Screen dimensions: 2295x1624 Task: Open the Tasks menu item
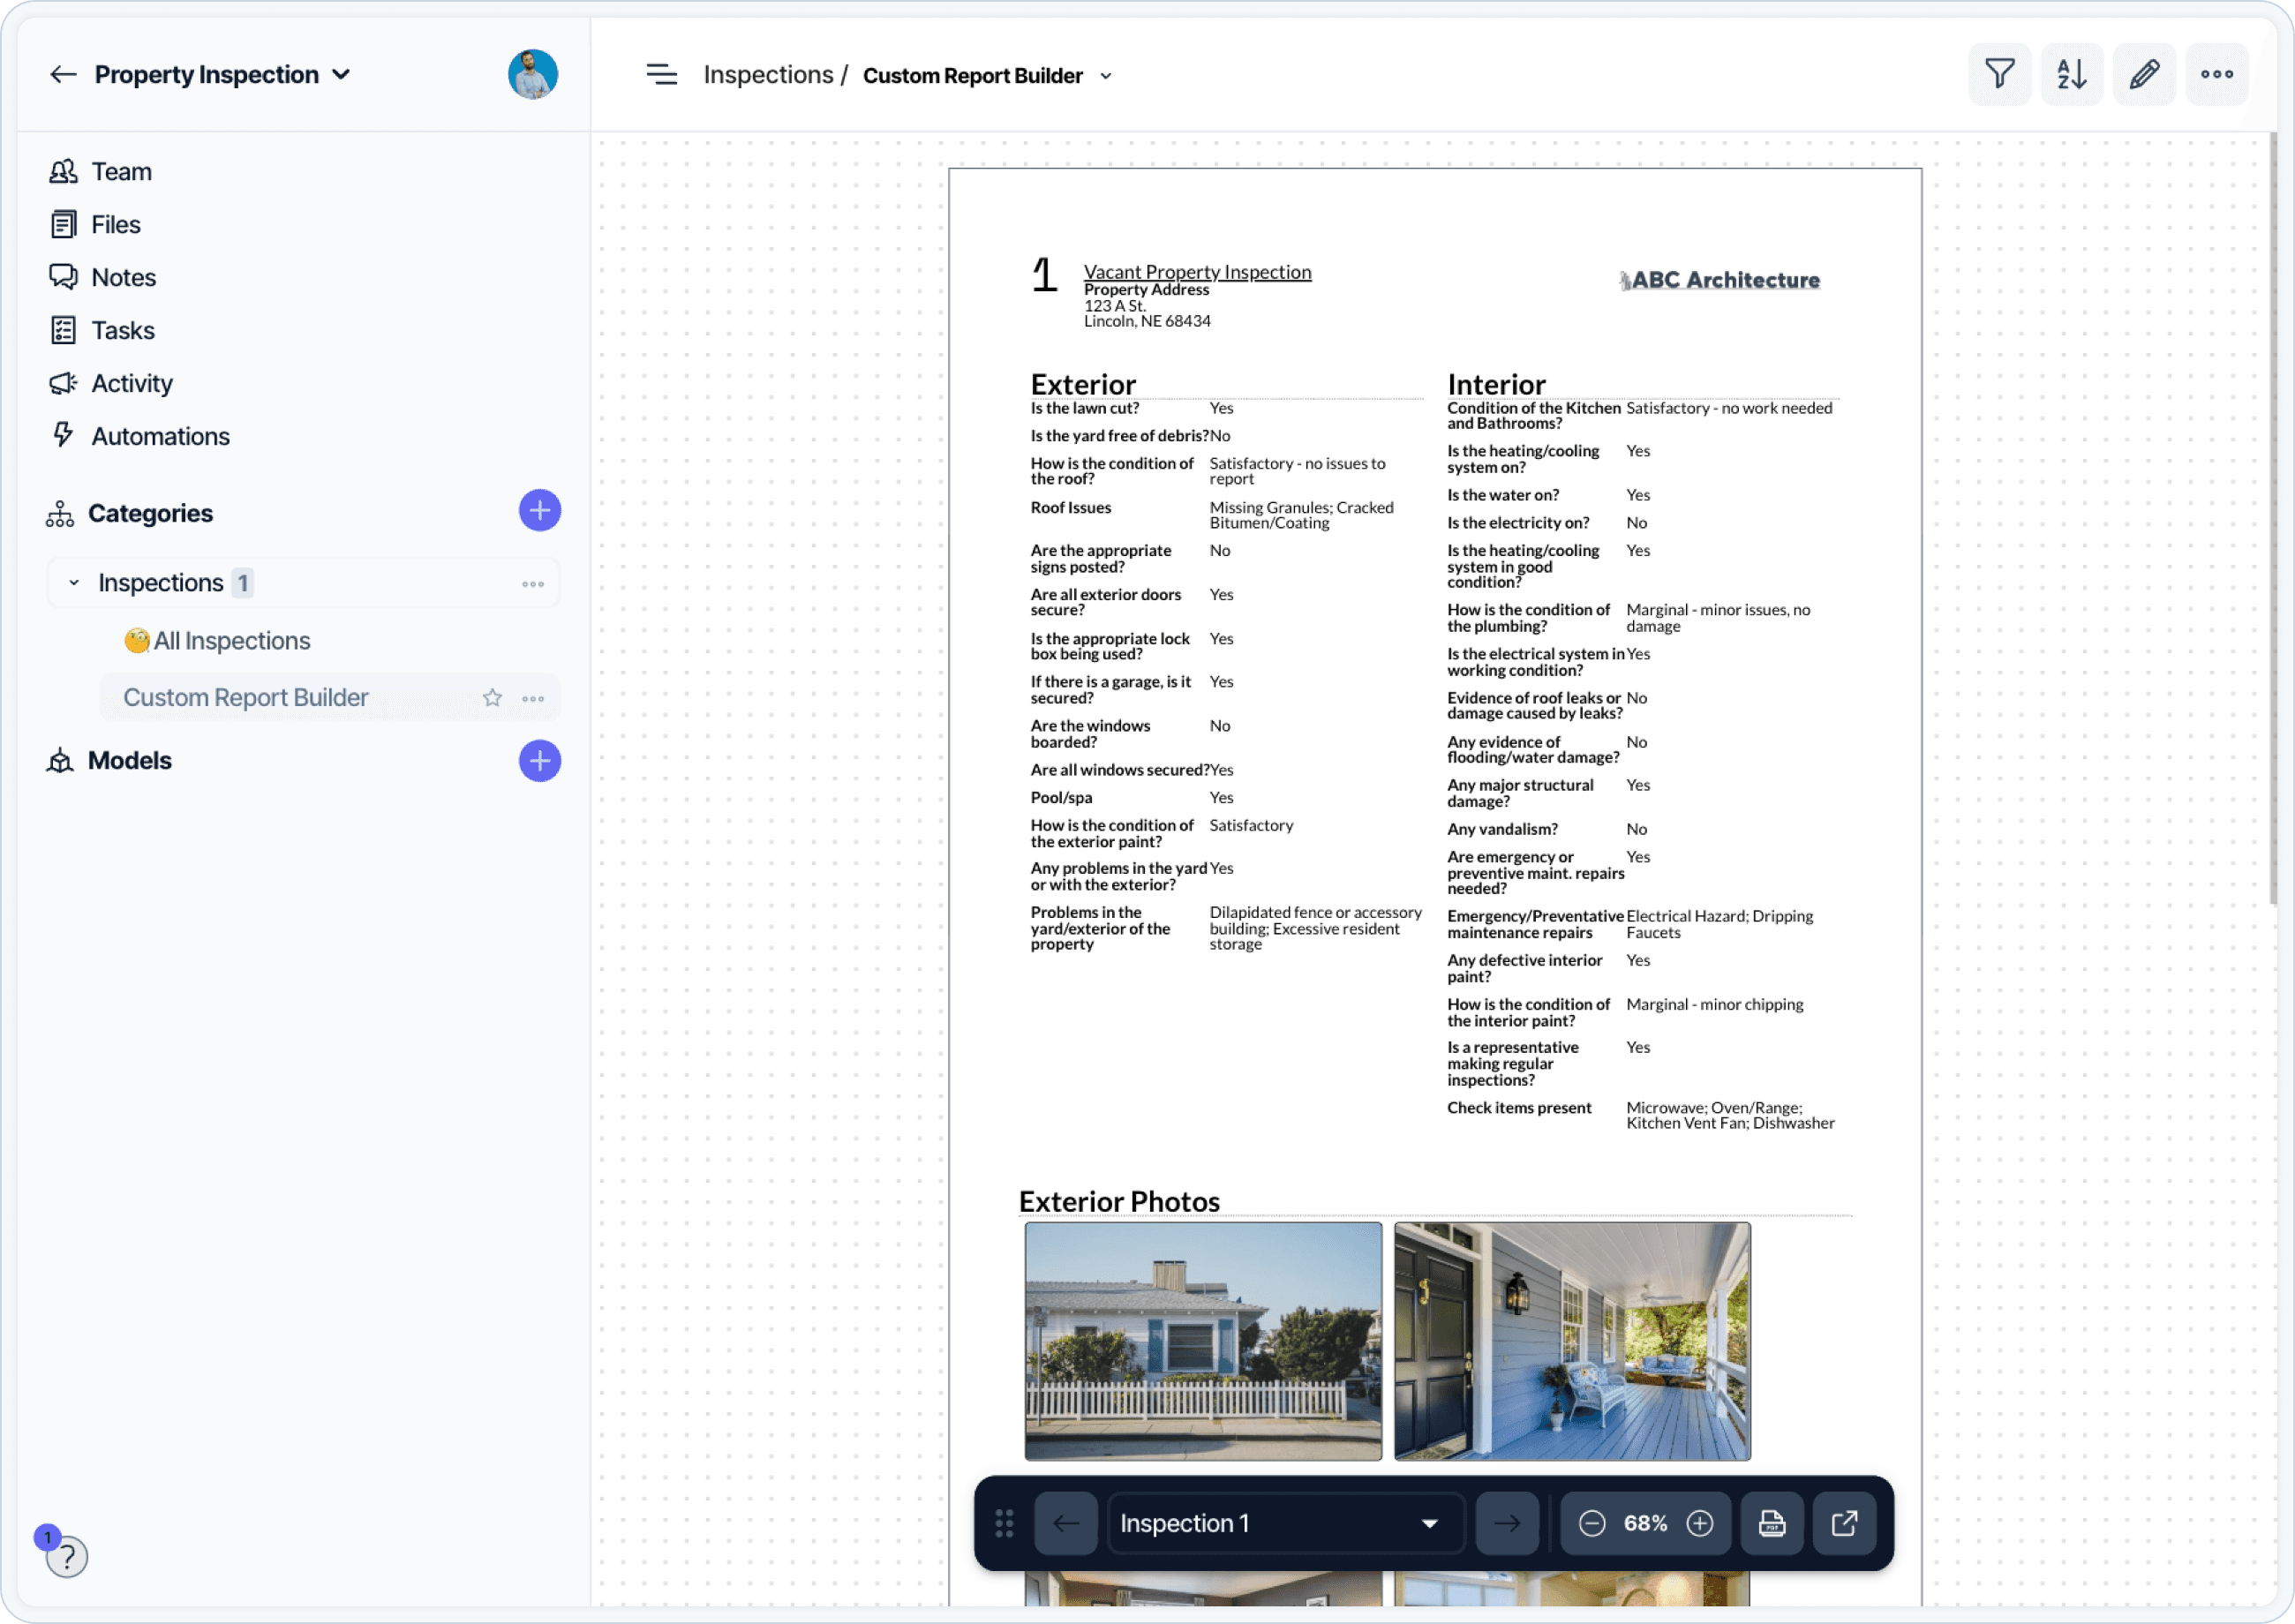click(123, 330)
